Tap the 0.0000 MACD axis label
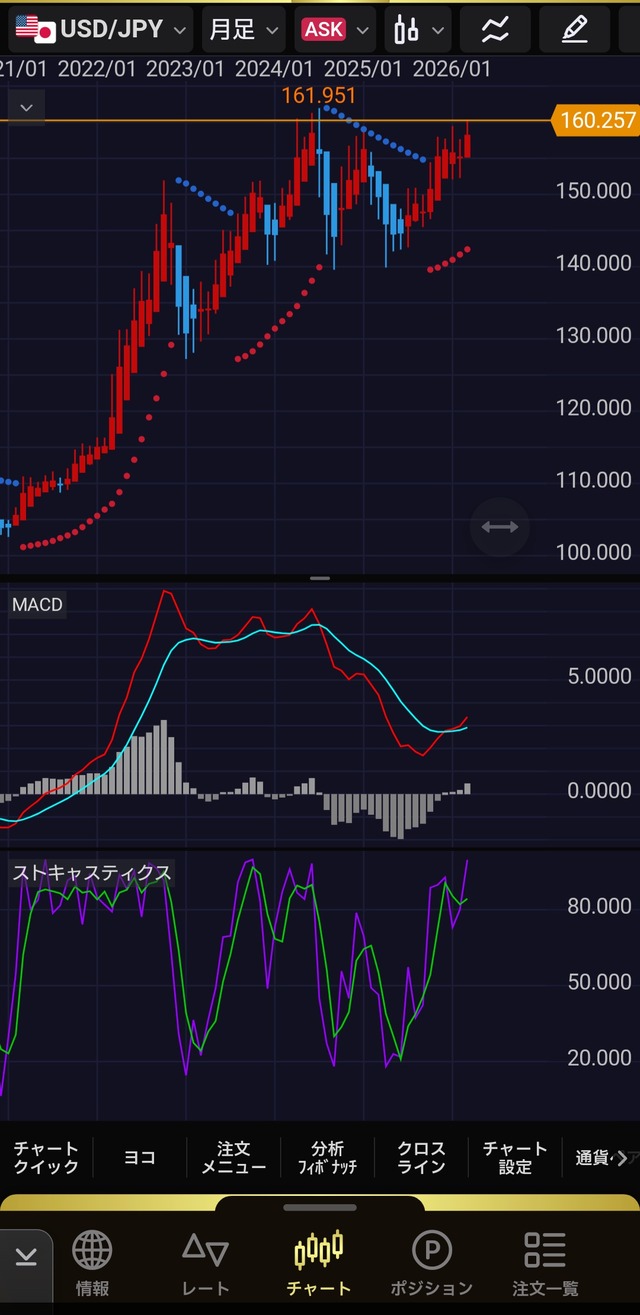This screenshot has width=640, height=1315. coord(599,791)
